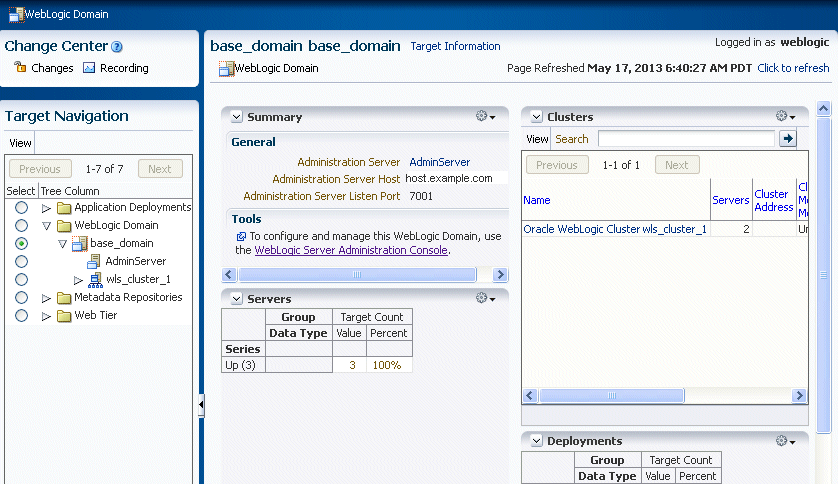Collapse the Servers panel

[x=236, y=299]
